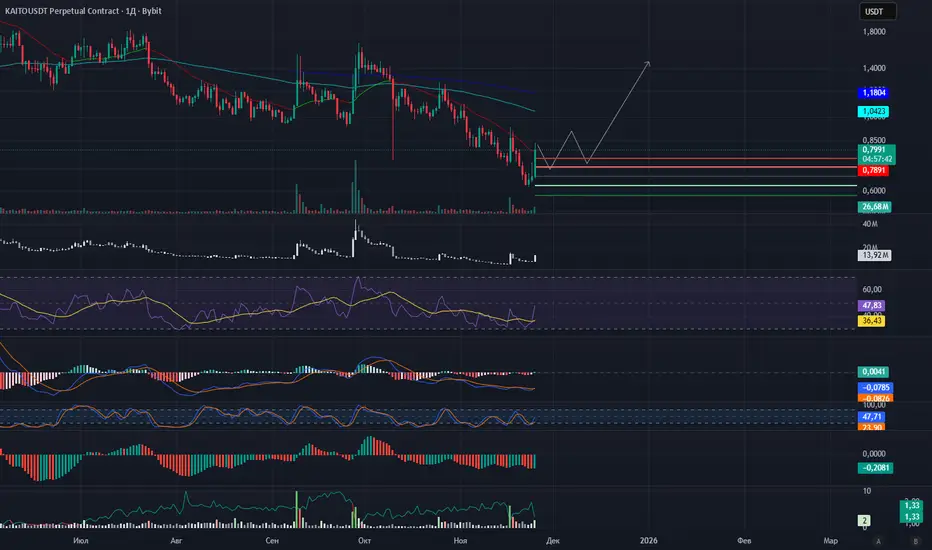Click the 40M scale label
This screenshot has height=550, width=932.
tap(870, 224)
